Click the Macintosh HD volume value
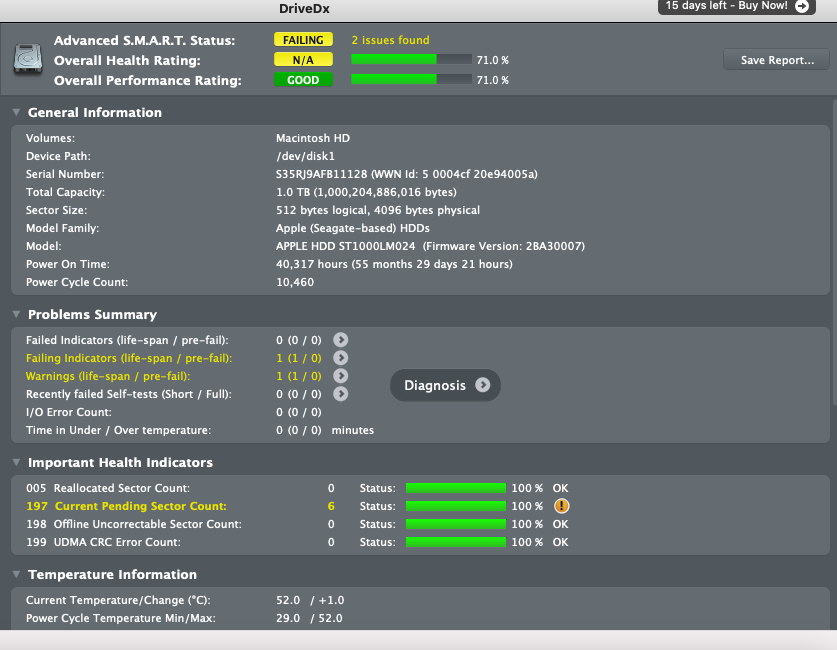This screenshot has width=837, height=650. click(x=313, y=138)
